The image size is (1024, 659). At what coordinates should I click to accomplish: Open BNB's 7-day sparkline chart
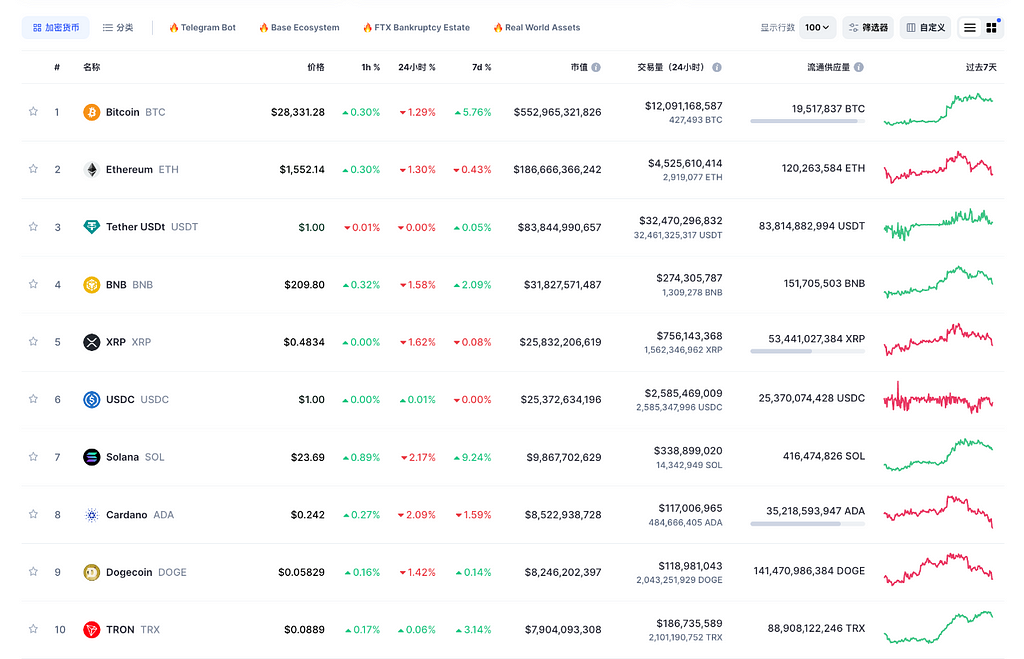(938, 282)
